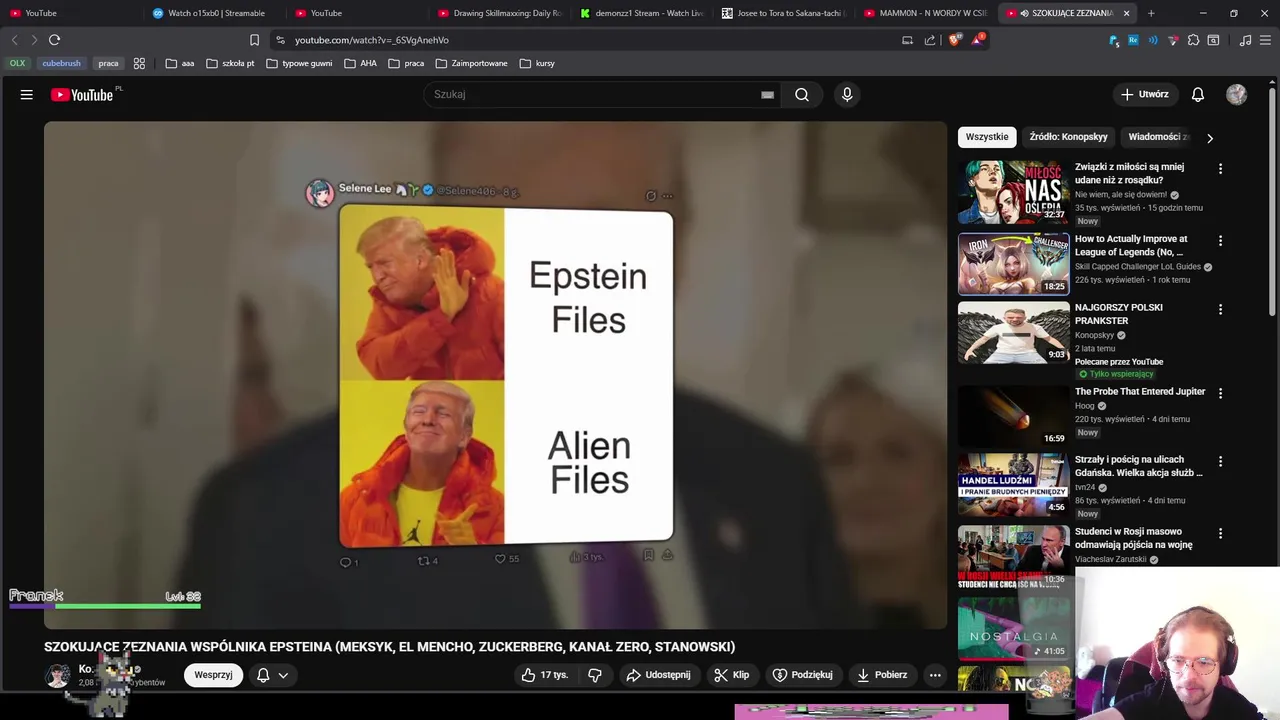Open the 'typowe guwni' bookmark folder

299,63
